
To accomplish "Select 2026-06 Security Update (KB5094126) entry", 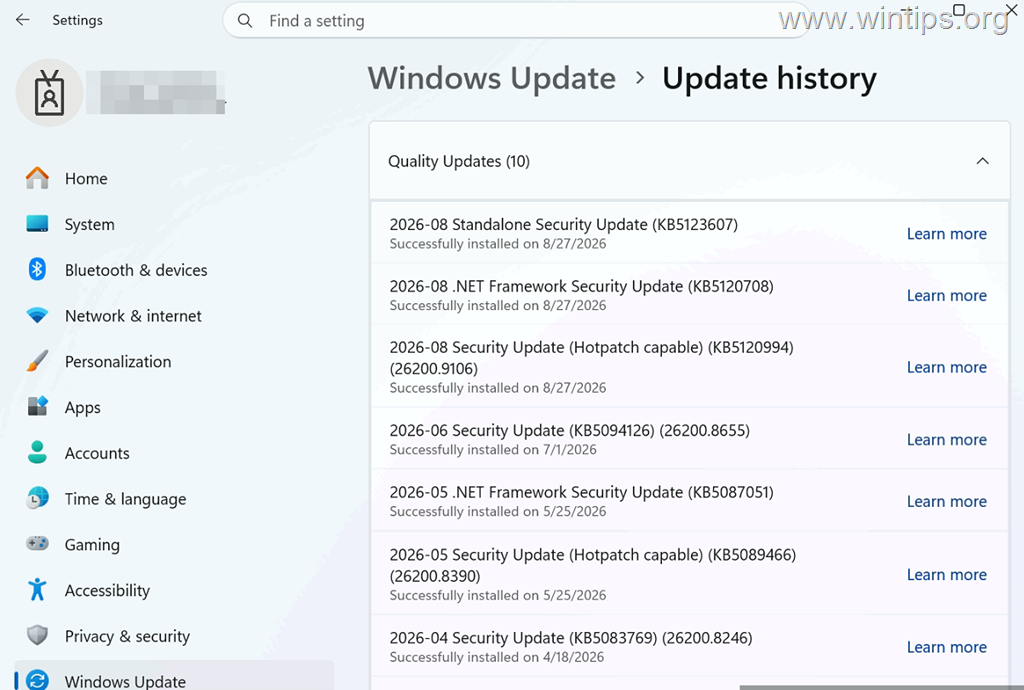I will [690, 439].
